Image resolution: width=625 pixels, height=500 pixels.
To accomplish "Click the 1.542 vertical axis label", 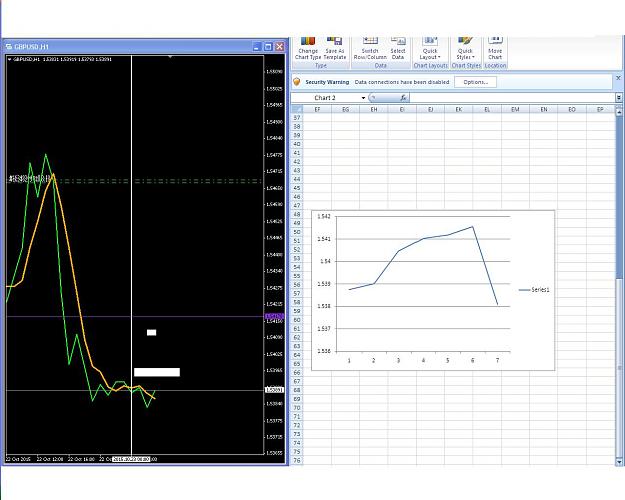I will 324,217.
